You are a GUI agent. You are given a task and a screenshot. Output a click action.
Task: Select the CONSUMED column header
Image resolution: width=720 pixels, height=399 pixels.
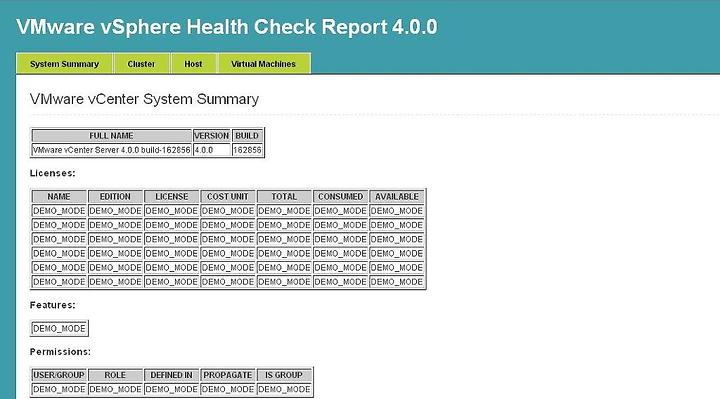pyautogui.click(x=341, y=197)
